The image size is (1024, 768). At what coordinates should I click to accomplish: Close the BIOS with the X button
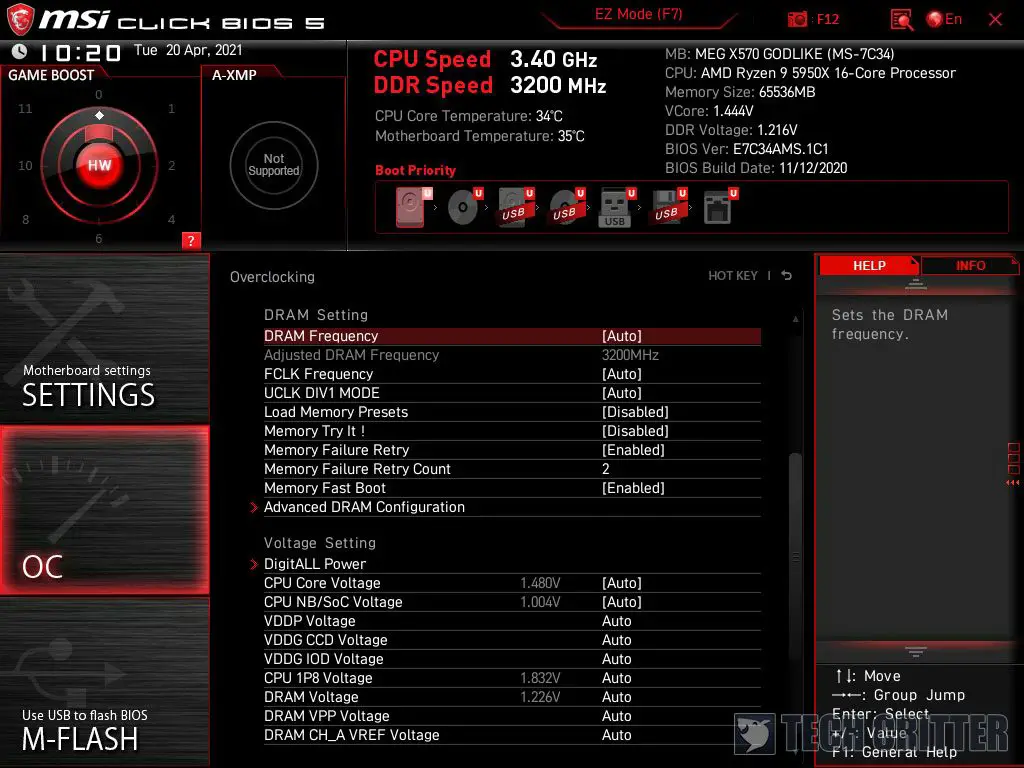pos(995,20)
